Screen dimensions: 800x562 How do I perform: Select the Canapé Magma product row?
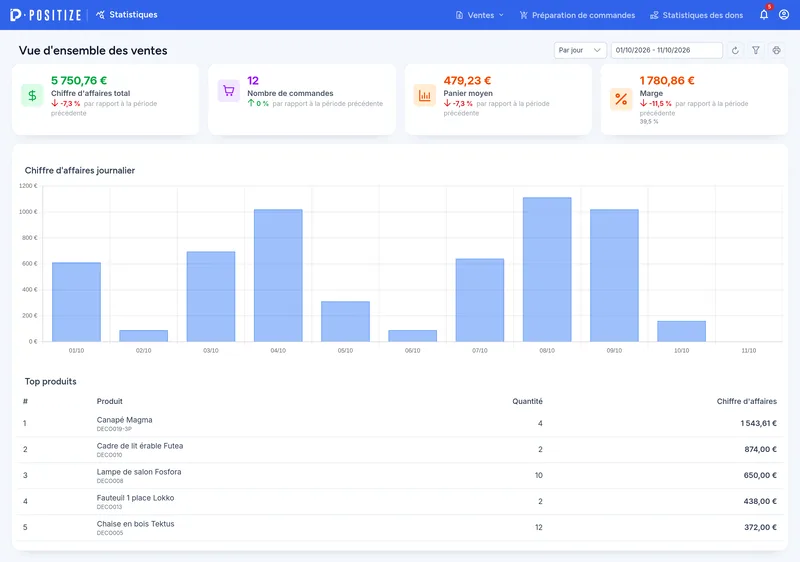tap(400, 423)
